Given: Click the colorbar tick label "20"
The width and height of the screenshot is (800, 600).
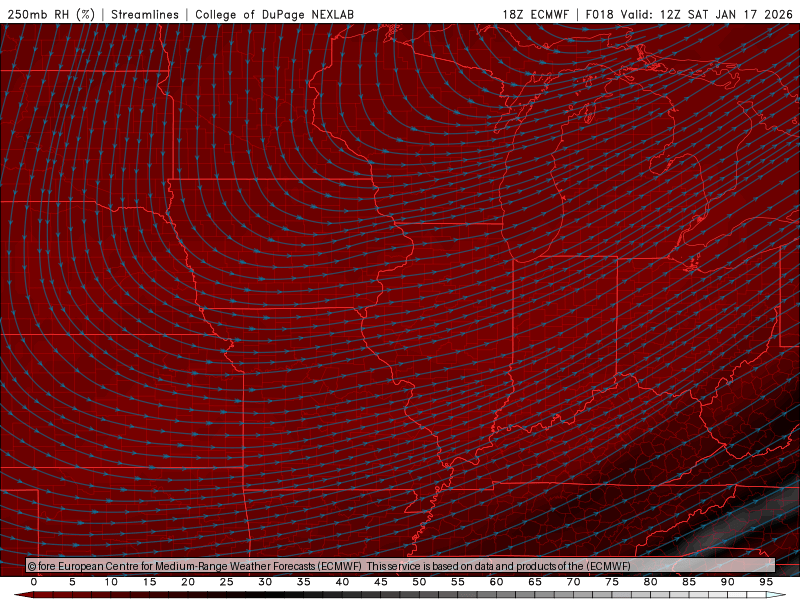Looking at the screenshot, I should 188,582.
